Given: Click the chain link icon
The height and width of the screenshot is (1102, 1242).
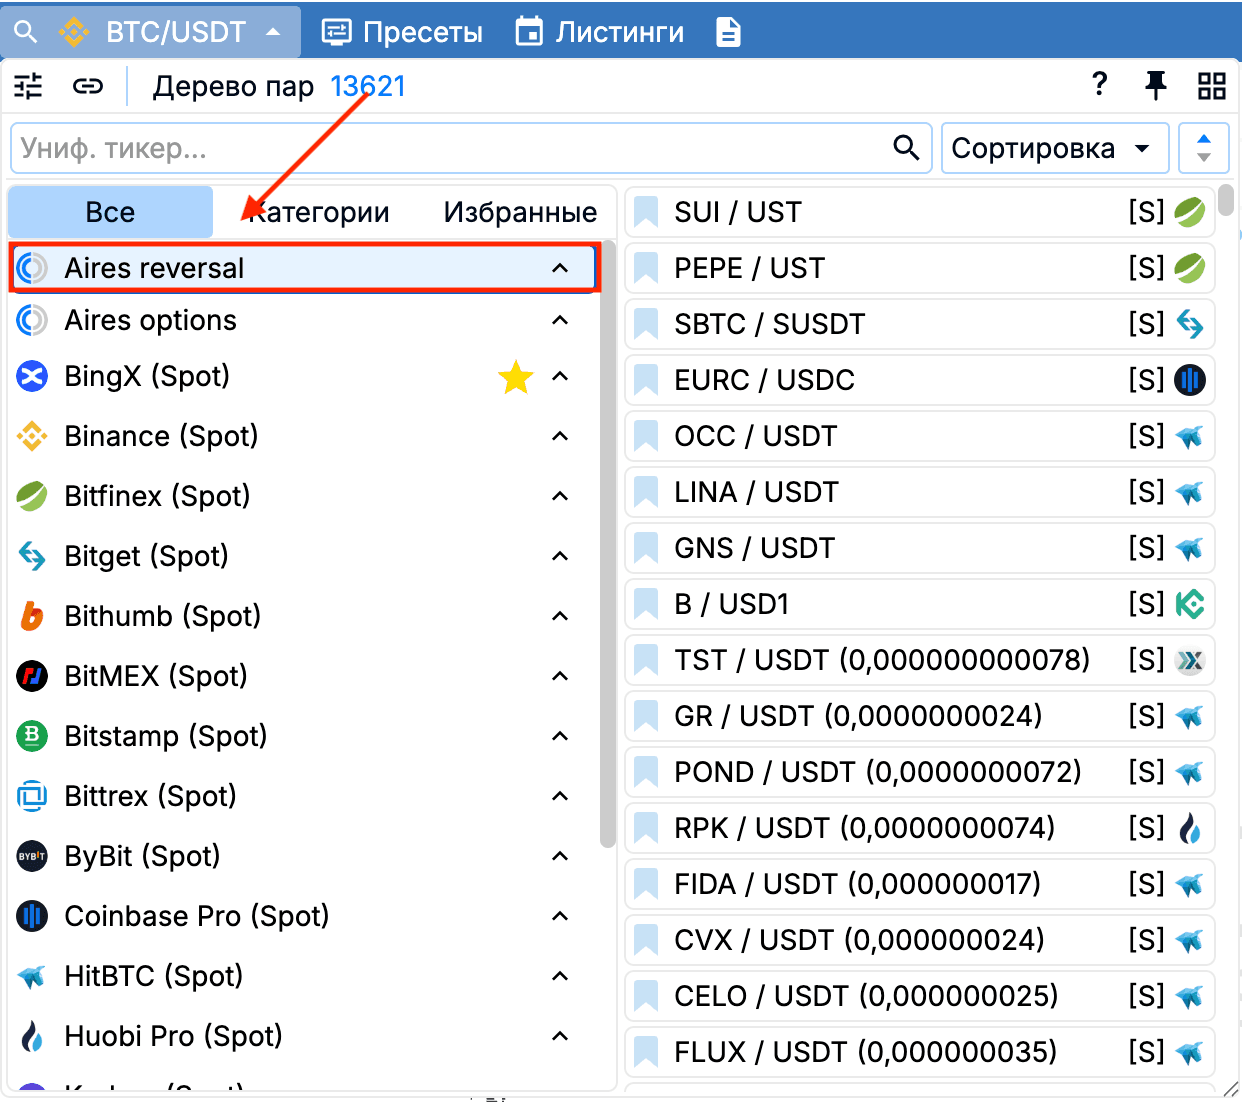Looking at the screenshot, I should pos(88,87).
